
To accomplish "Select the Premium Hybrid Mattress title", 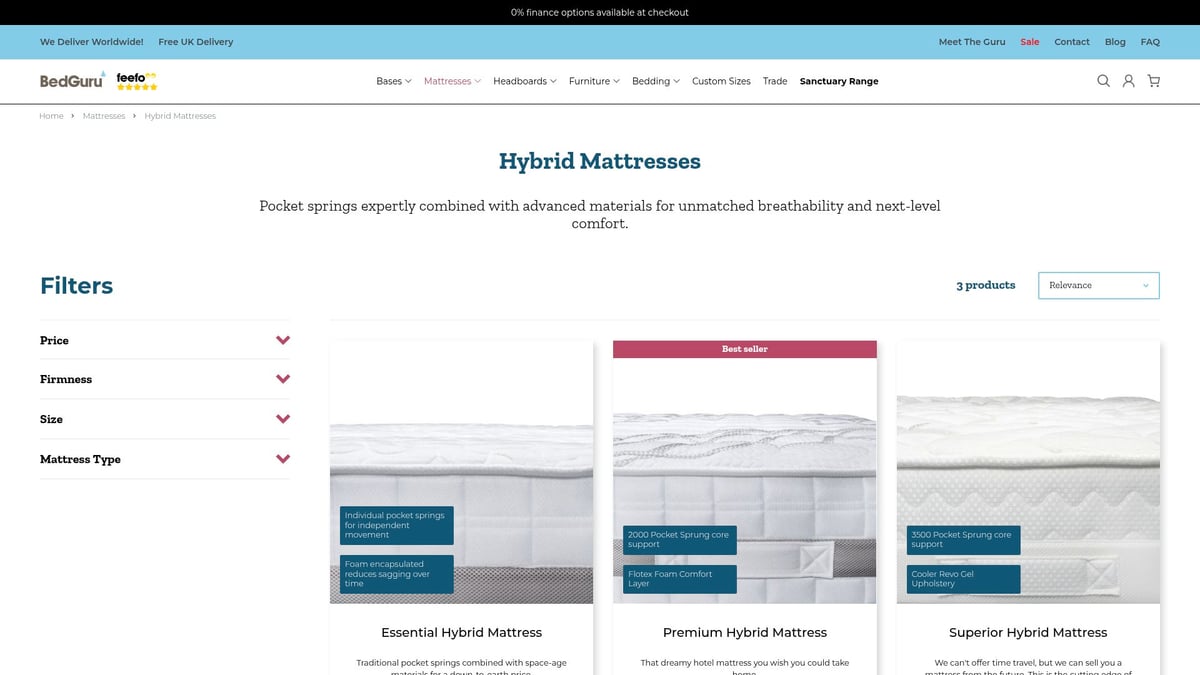I will [744, 632].
